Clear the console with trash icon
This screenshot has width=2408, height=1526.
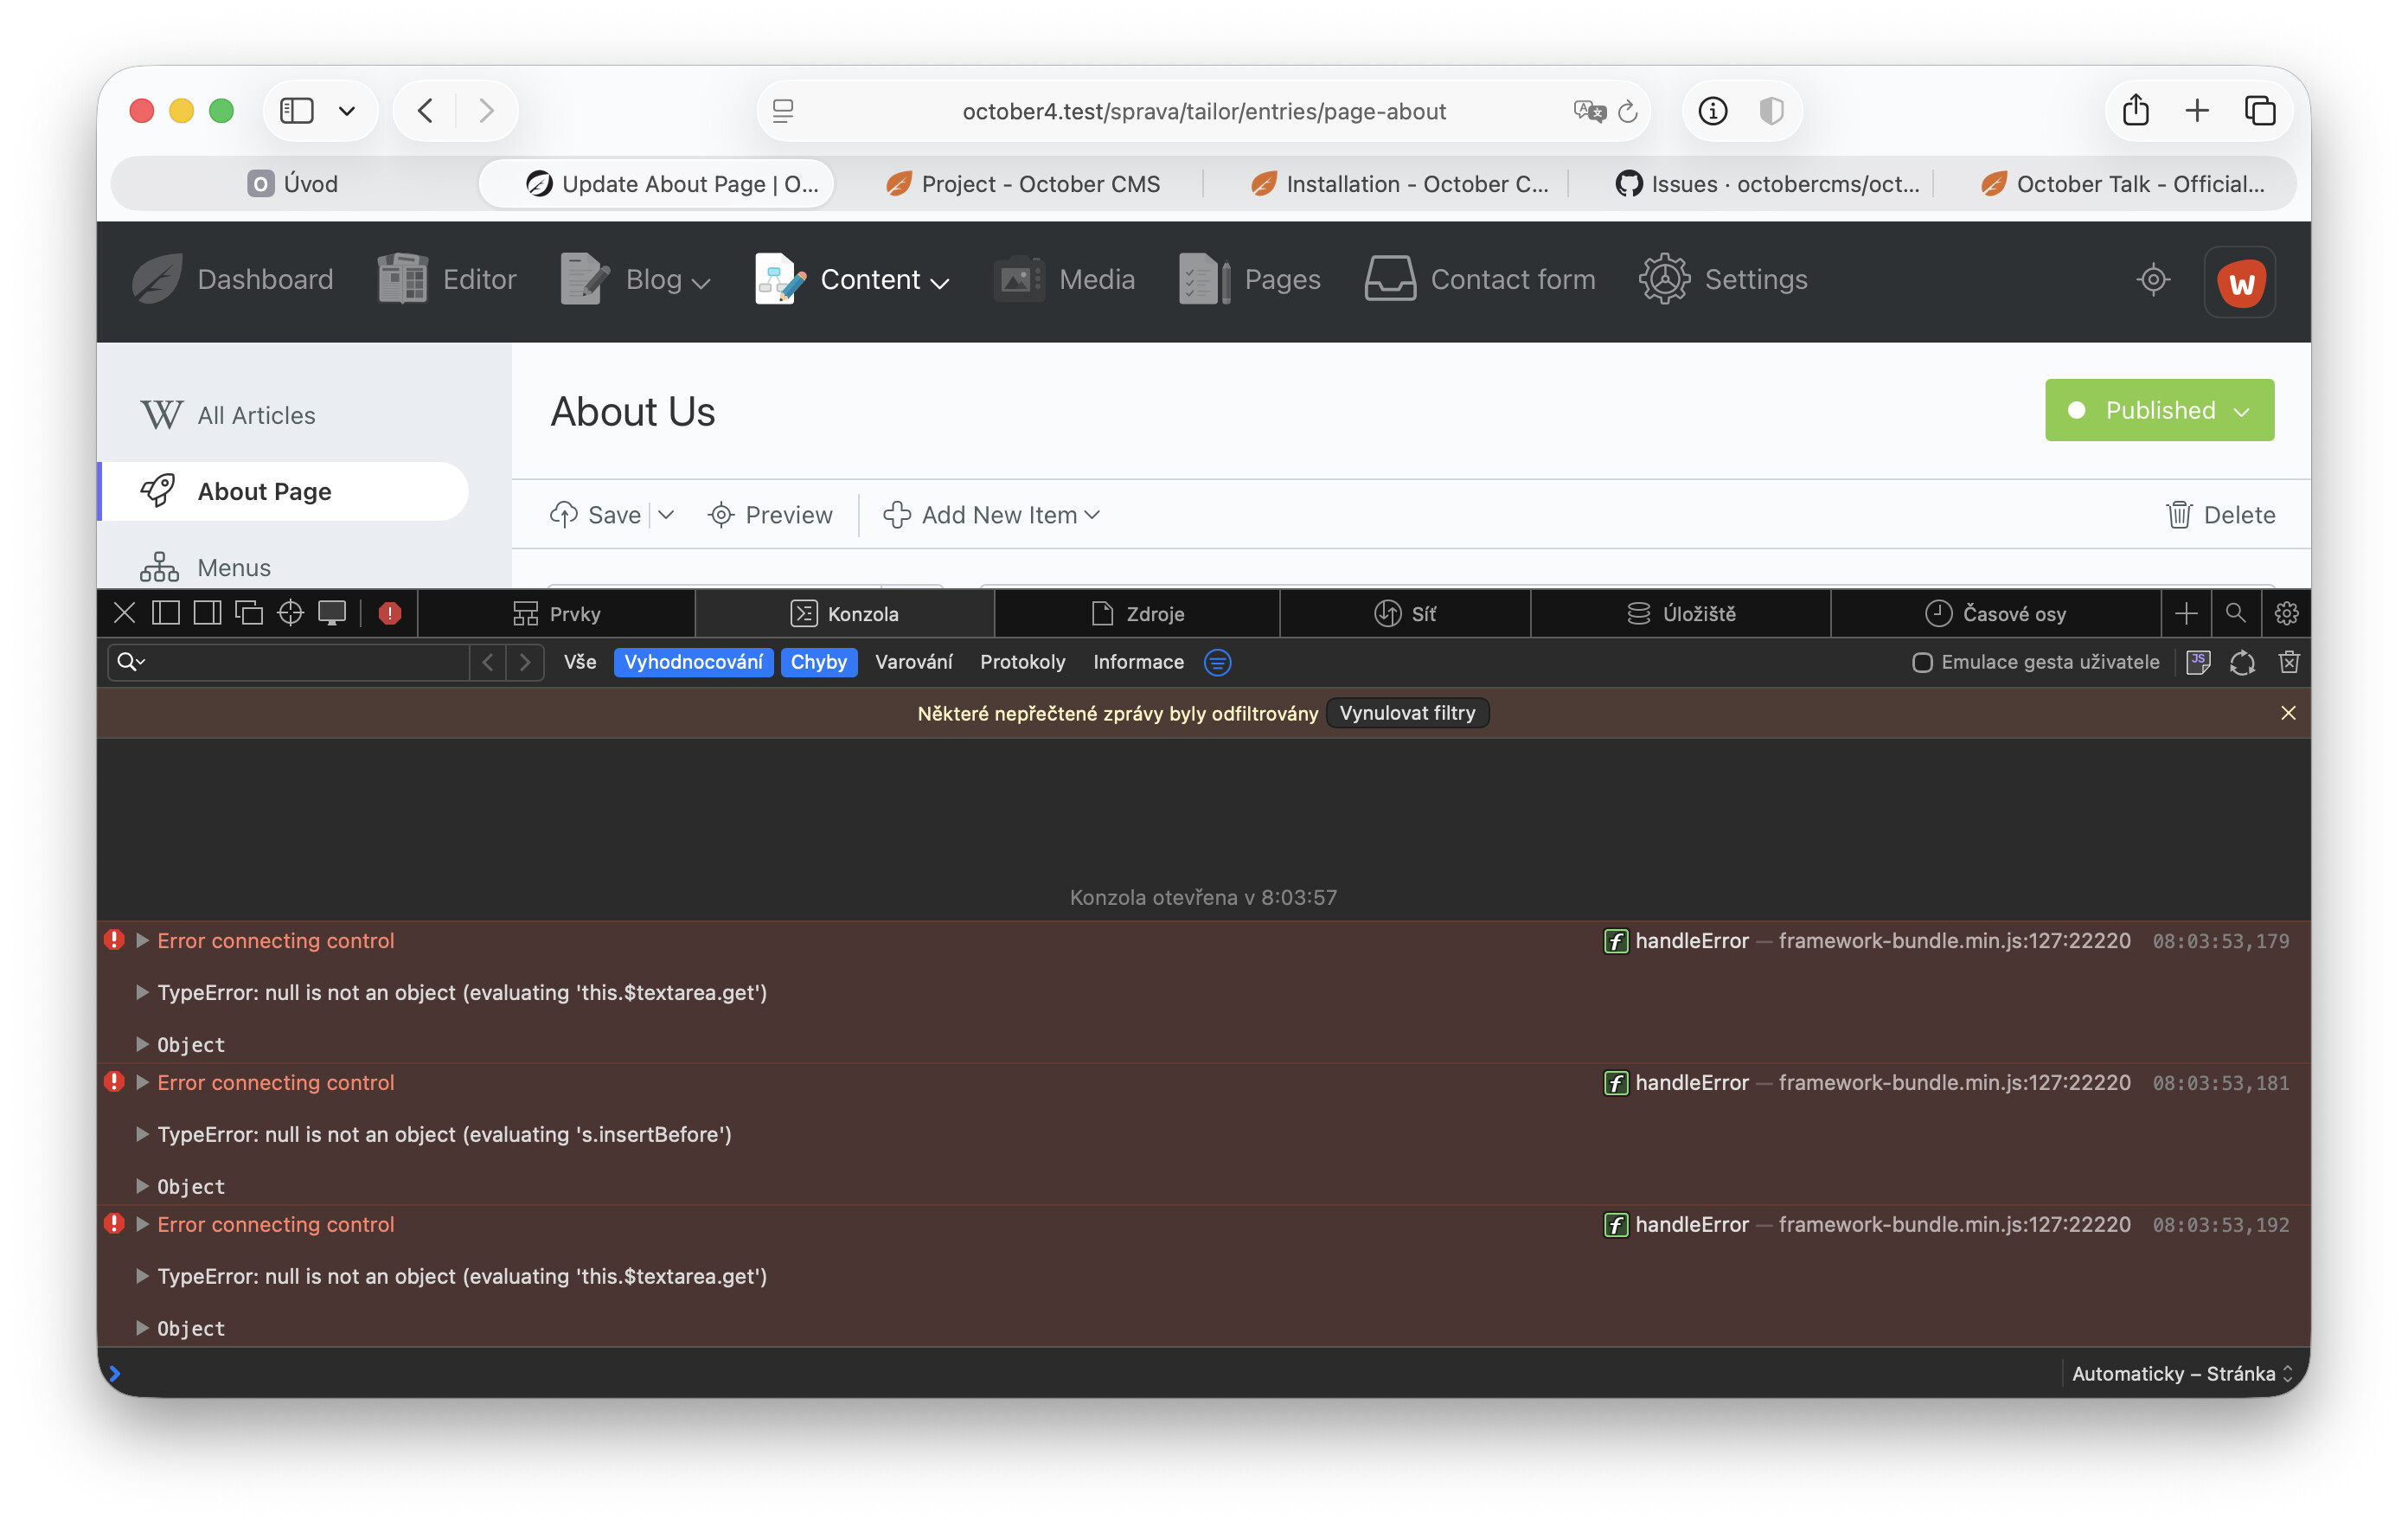click(2288, 662)
